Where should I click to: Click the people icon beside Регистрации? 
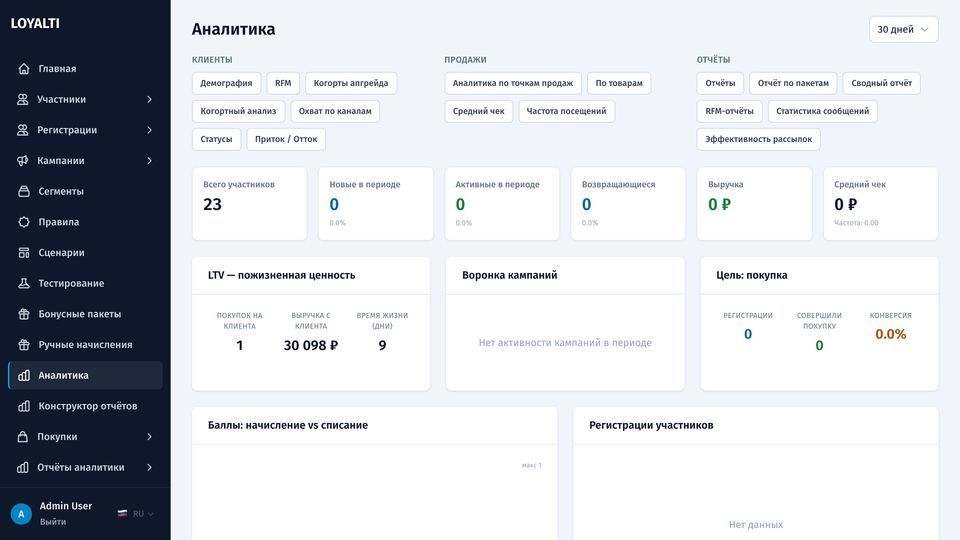click(x=23, y=130)
